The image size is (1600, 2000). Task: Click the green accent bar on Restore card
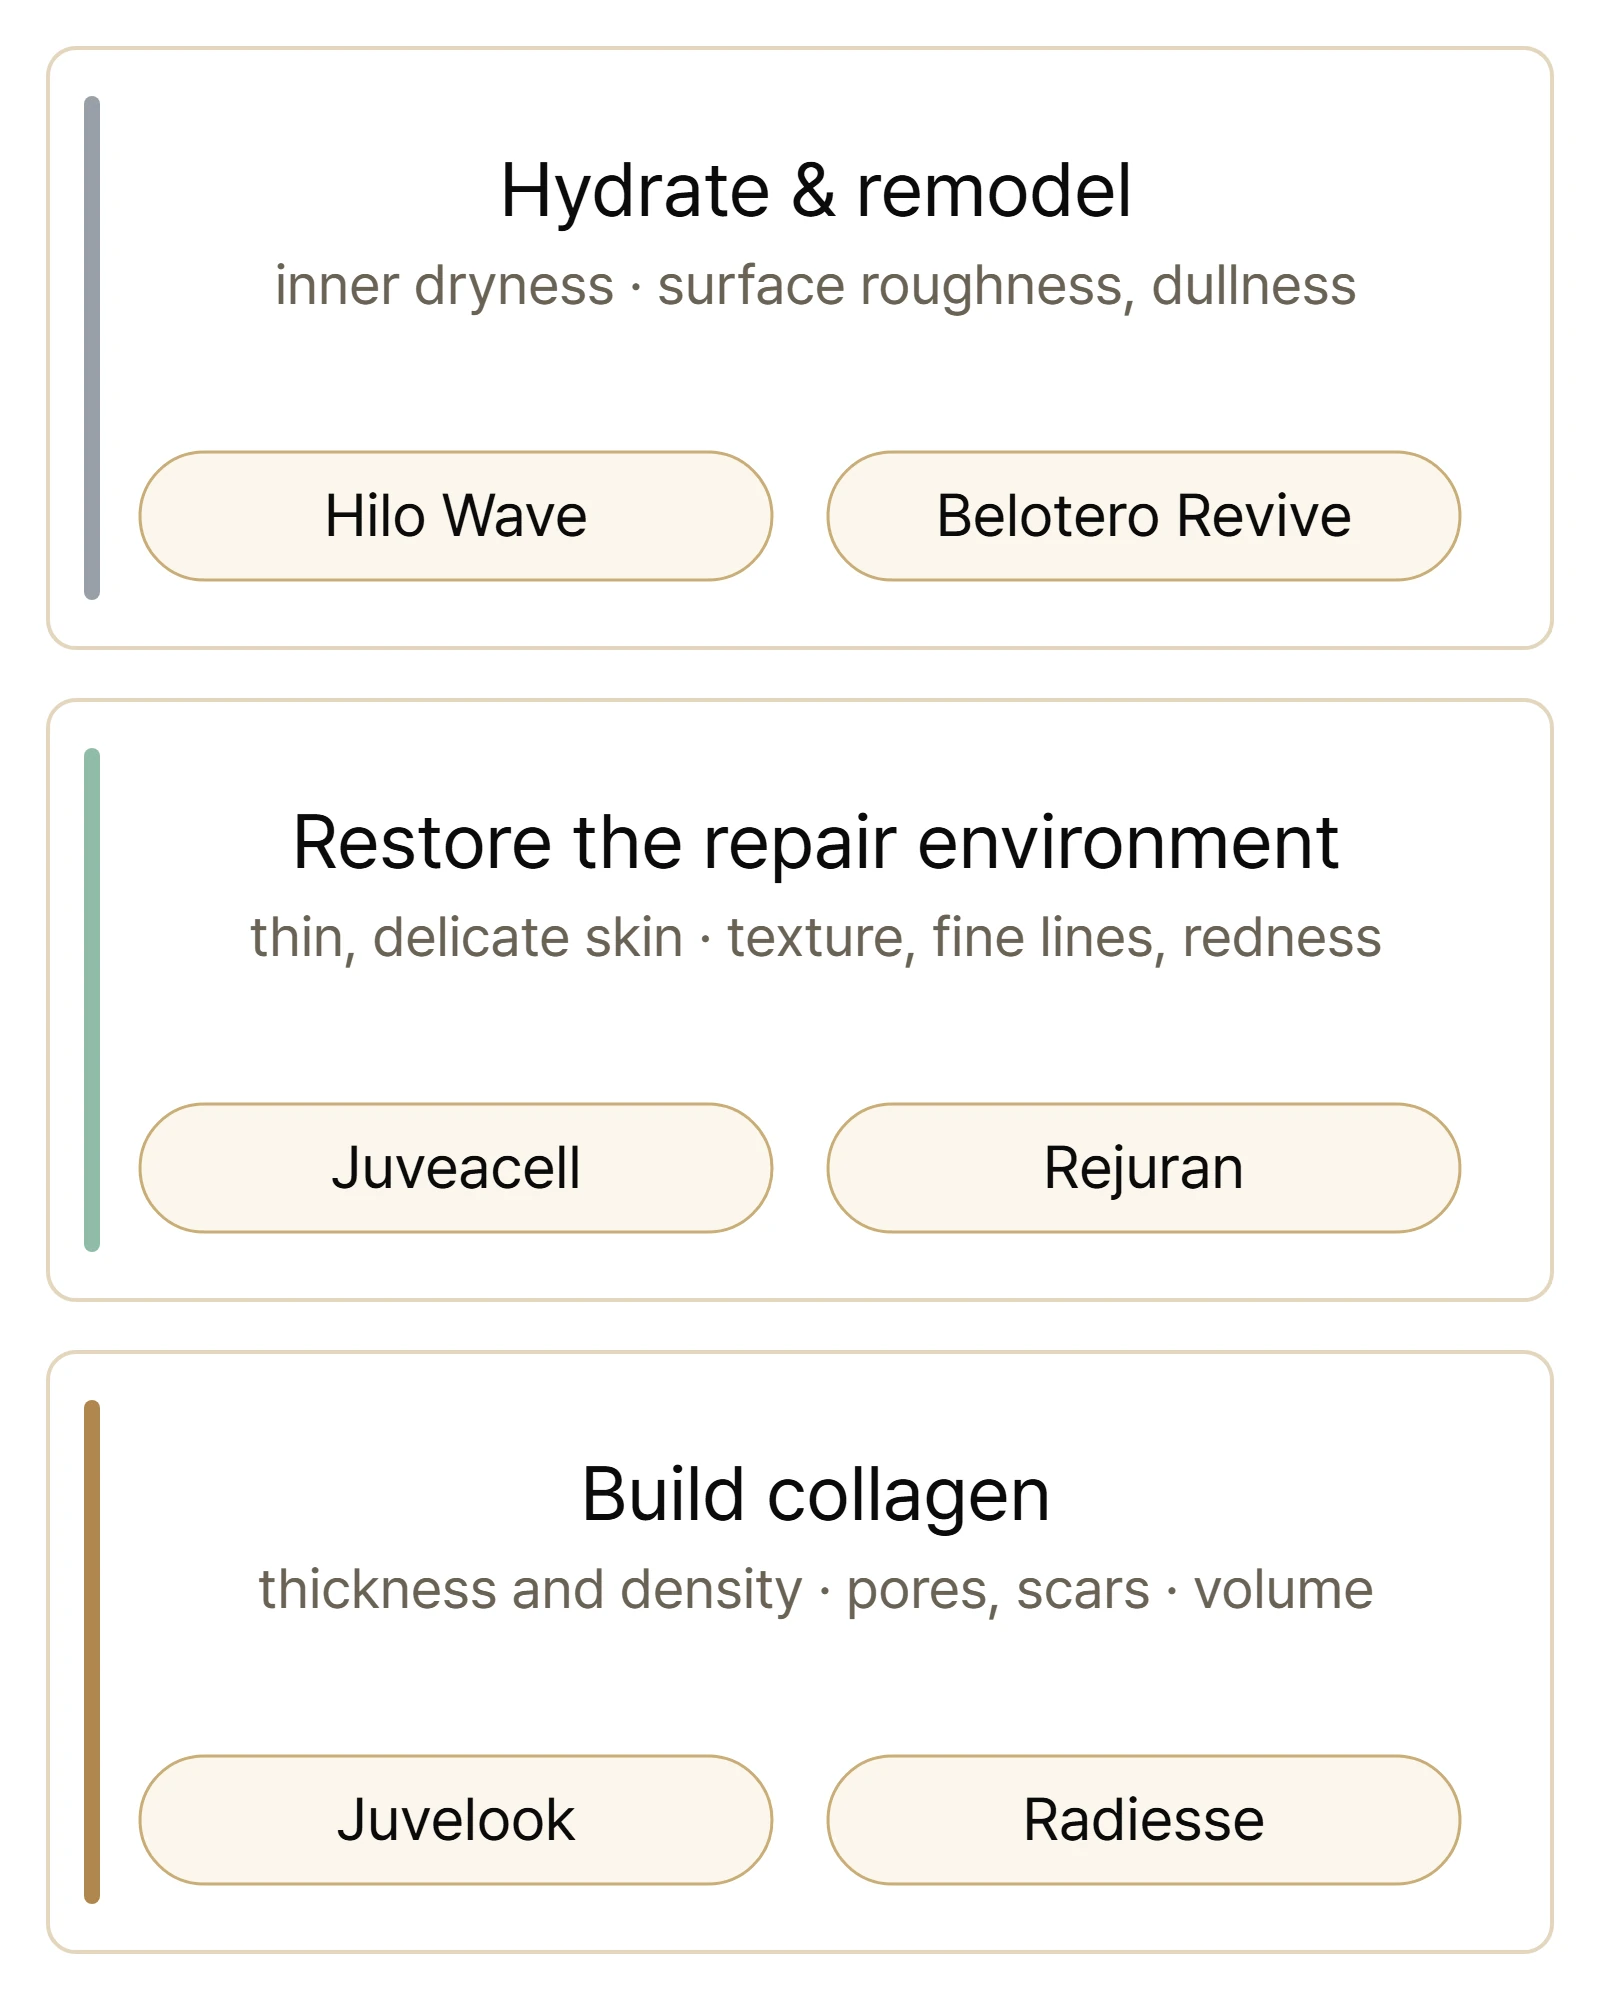[x=92, y=1000]
